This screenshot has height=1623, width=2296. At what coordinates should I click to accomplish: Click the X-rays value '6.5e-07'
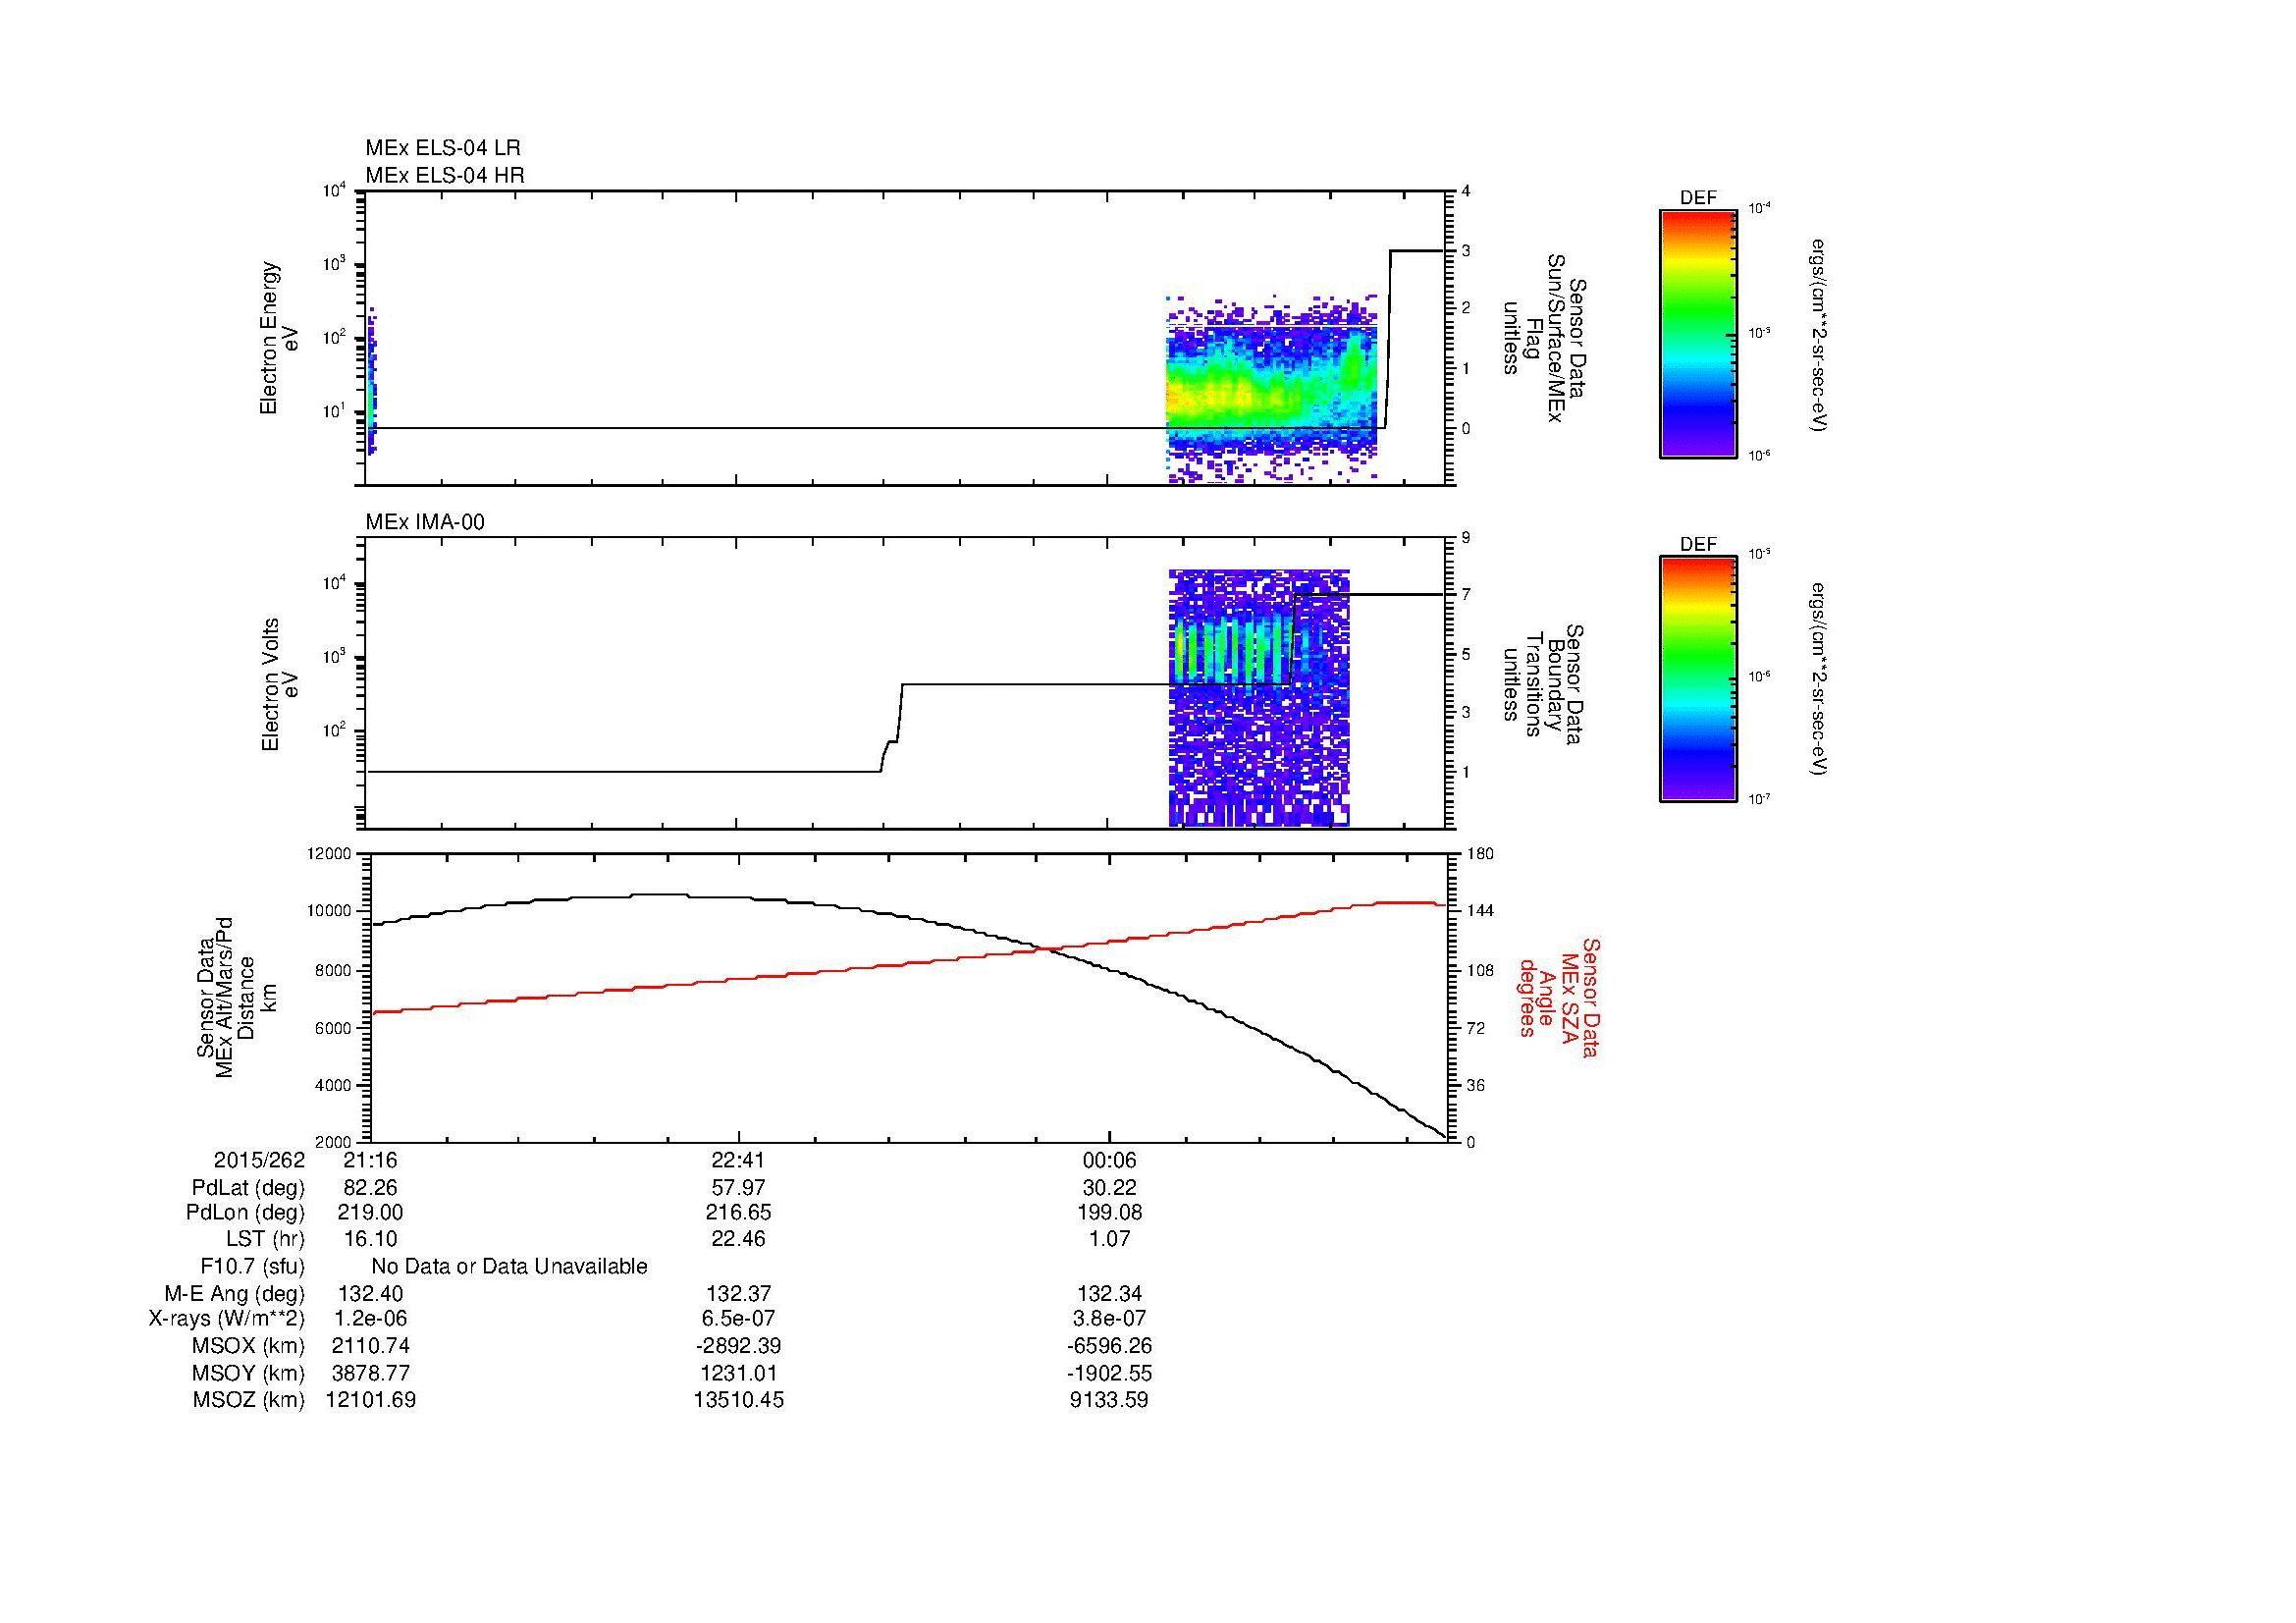click(738, 1319)
